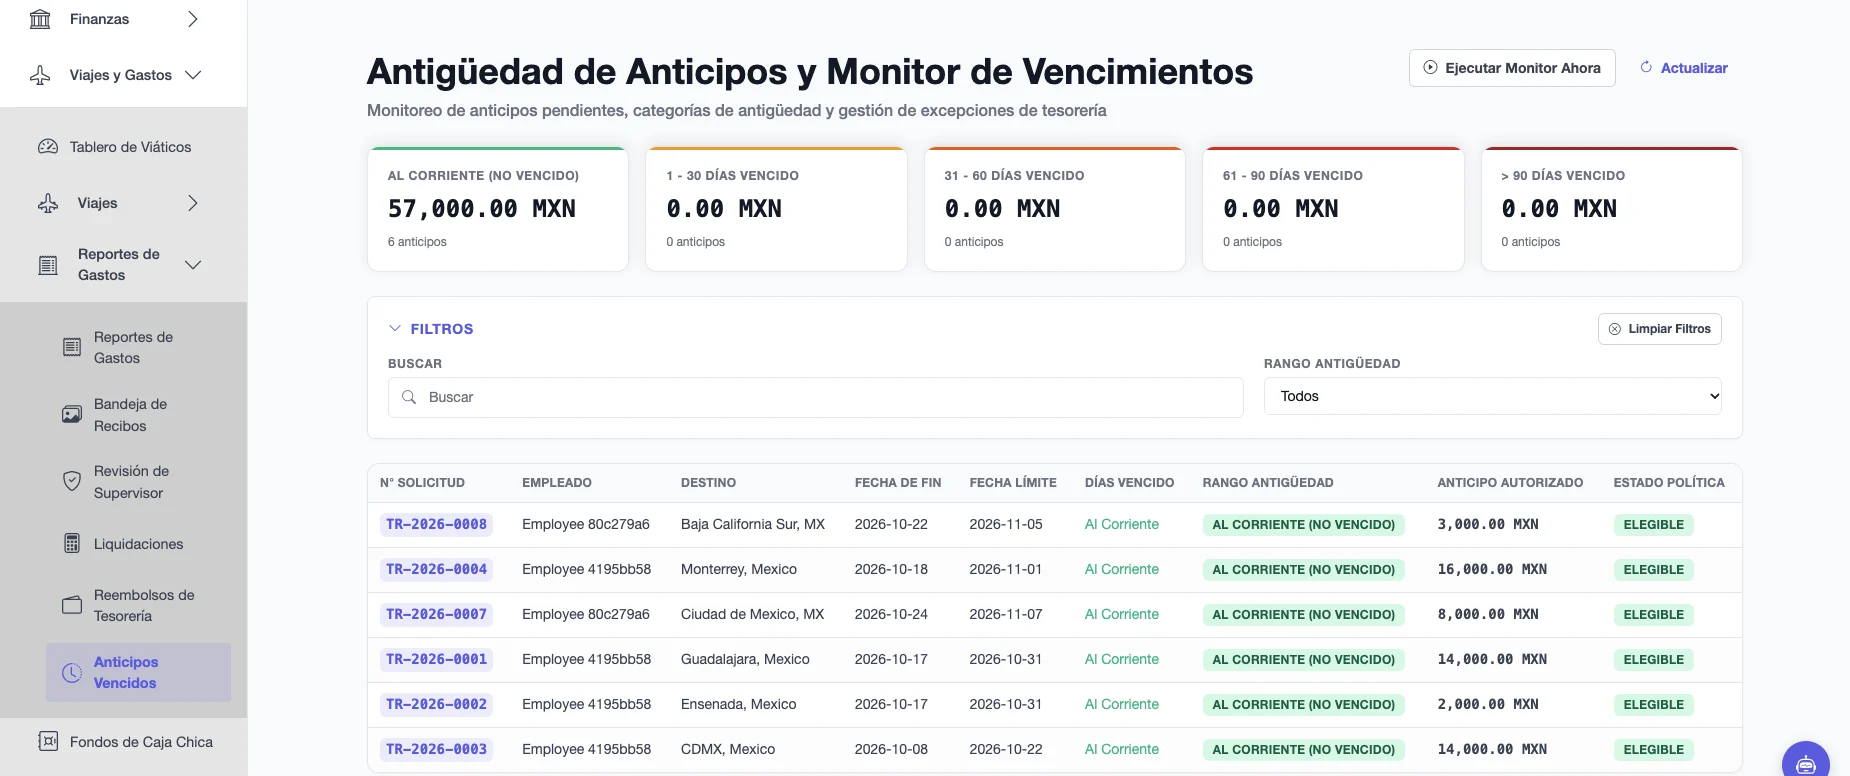Screen dimensions: 1850x776
Task: Click the Reportes de Gastos parent section icon
Action: 48,265
